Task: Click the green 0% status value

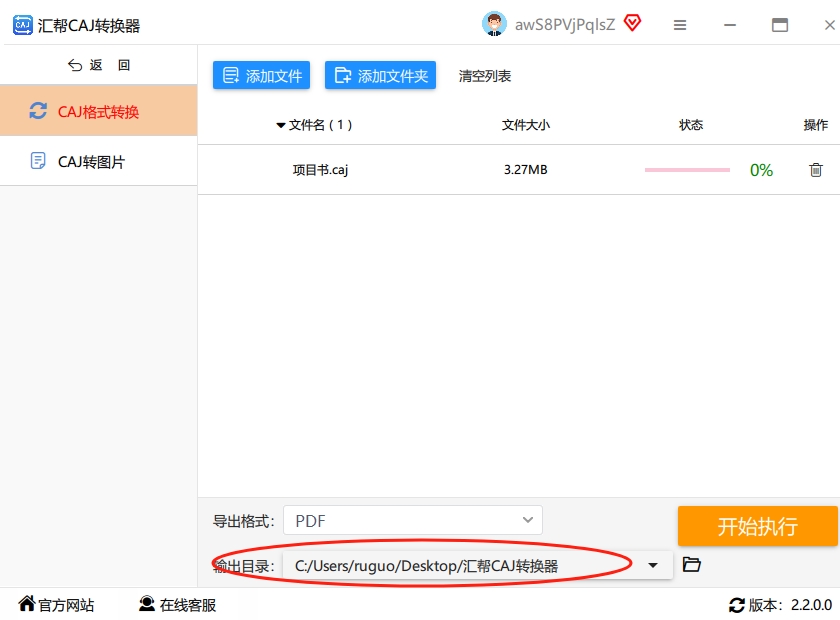Action: (761, 170)
